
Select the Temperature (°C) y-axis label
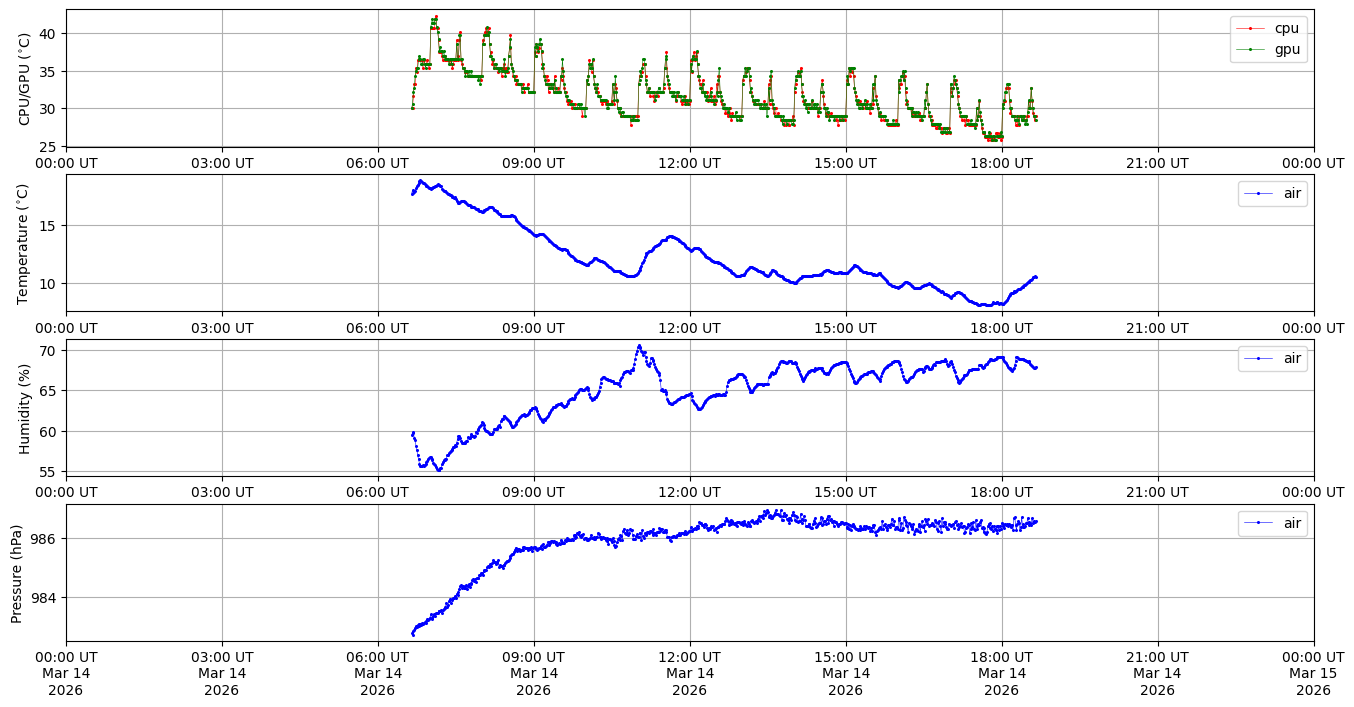pos(25,243)
